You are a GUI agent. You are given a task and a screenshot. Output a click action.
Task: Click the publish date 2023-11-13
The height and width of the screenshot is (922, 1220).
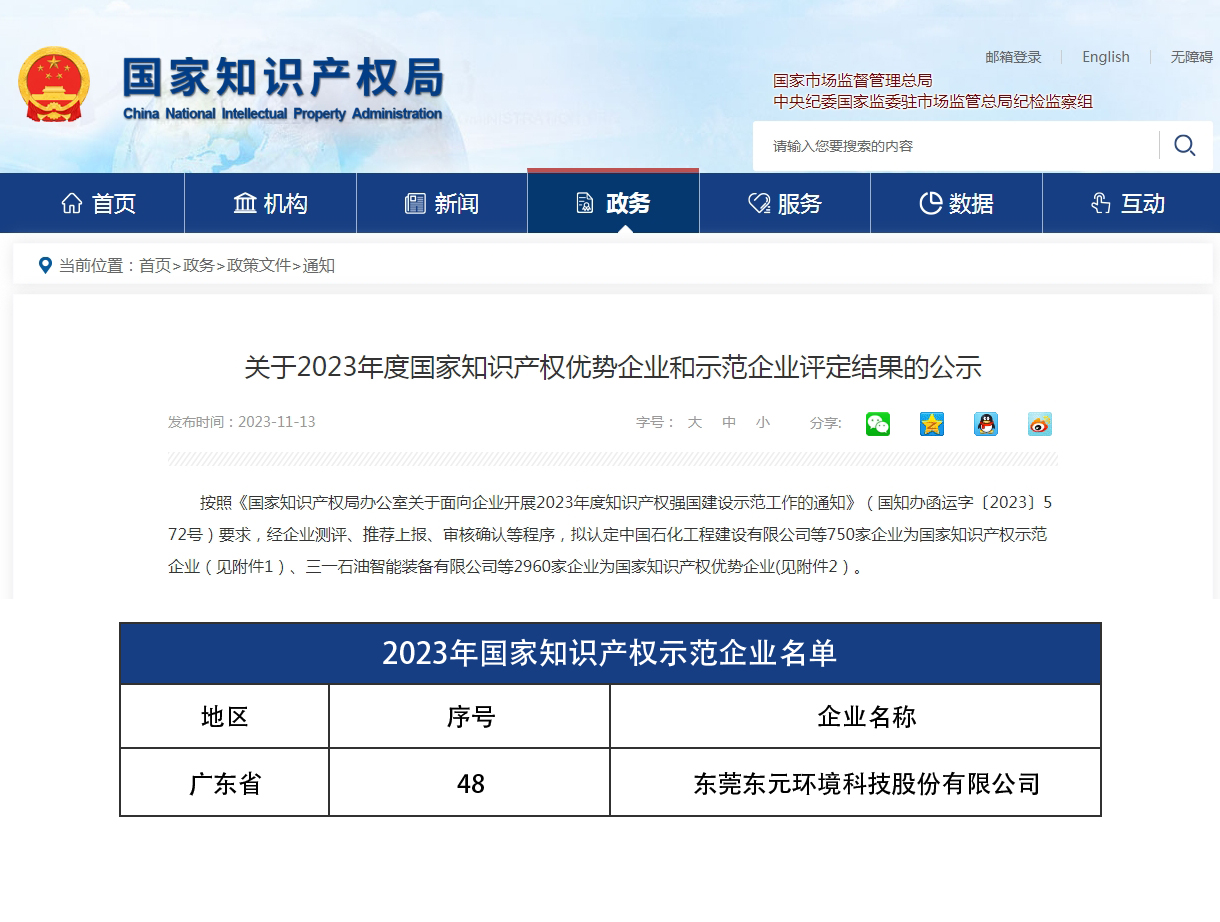point(277,422)
